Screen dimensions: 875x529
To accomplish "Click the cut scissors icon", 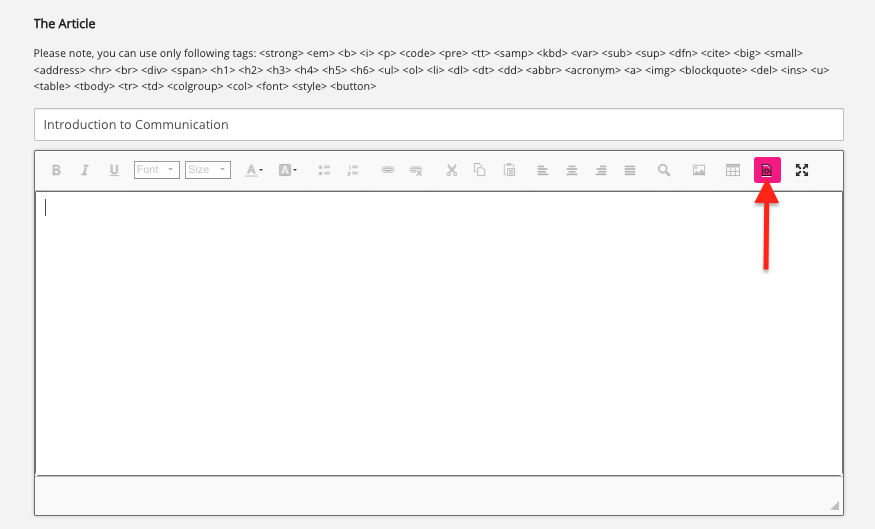I will coord(451,170).
